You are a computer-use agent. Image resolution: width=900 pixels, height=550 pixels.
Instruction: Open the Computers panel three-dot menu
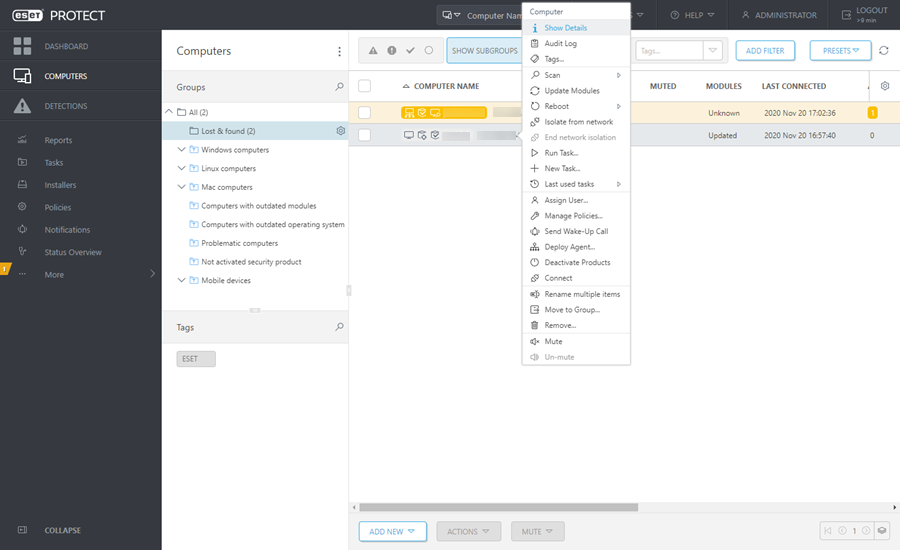(339, 52)
